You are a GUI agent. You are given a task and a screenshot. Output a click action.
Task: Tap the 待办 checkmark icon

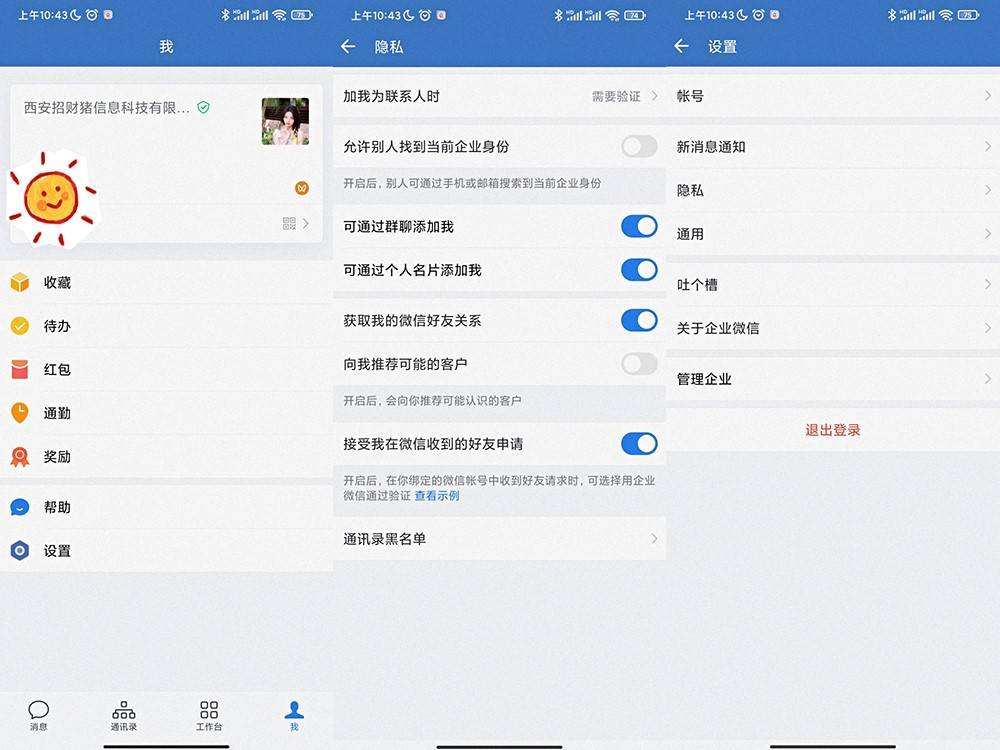(20, 326)
